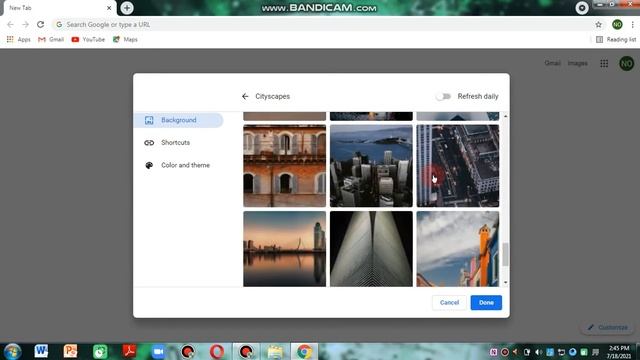The width and height of the screenshot is (640, 360).
Task: Click the dialog scrollbar thumb
Action: click(x=505, y=254)
